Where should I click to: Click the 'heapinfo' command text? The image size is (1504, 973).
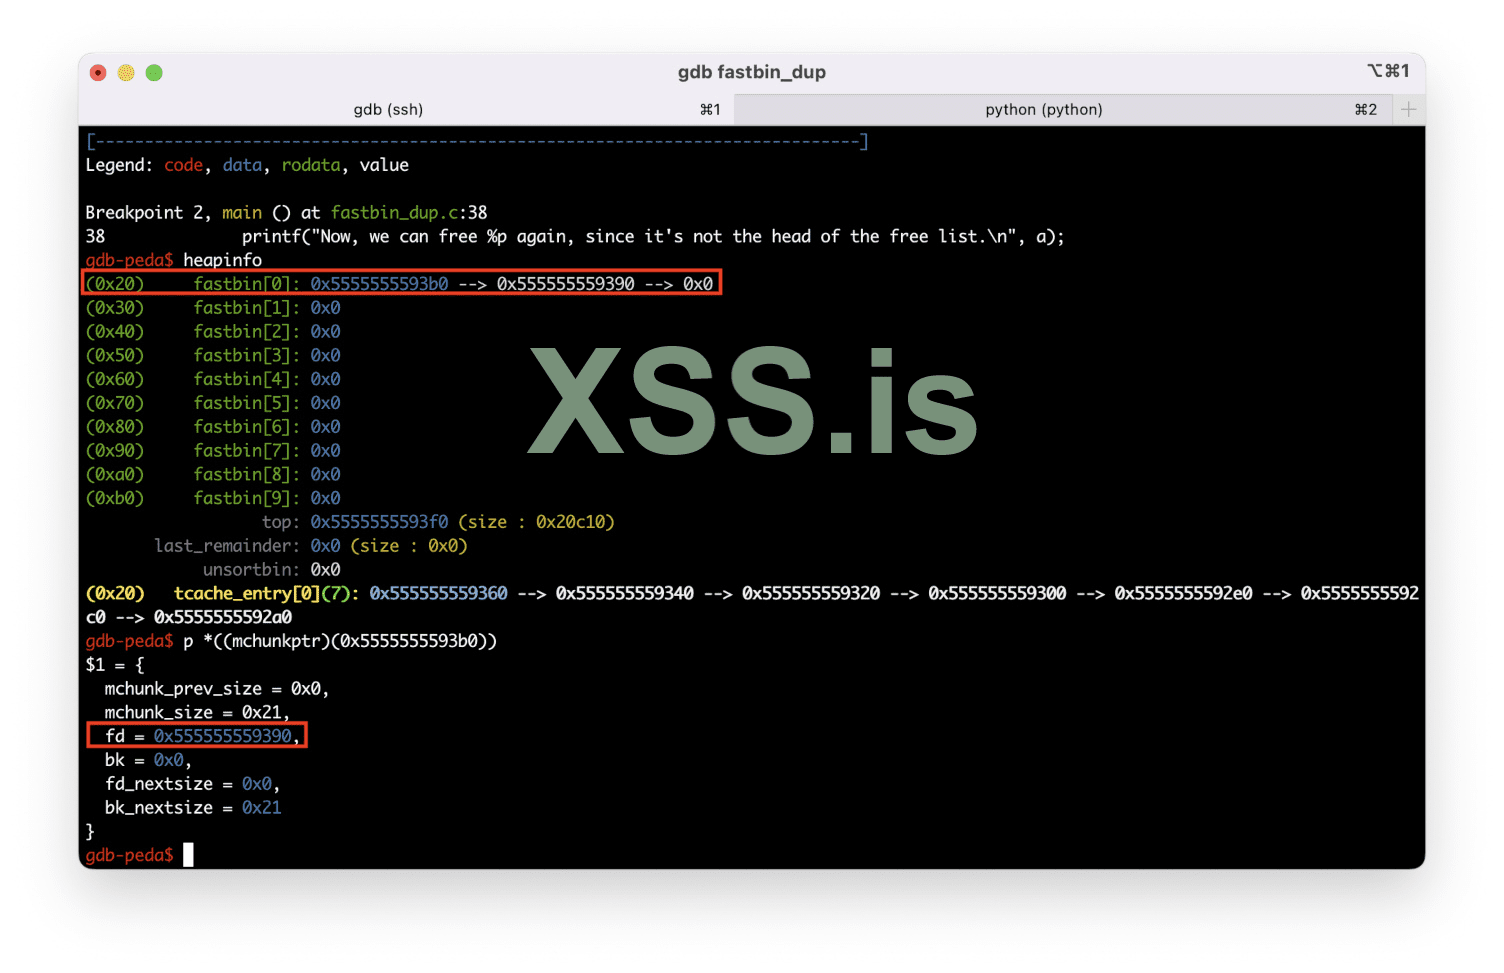(x=222, y=260)
